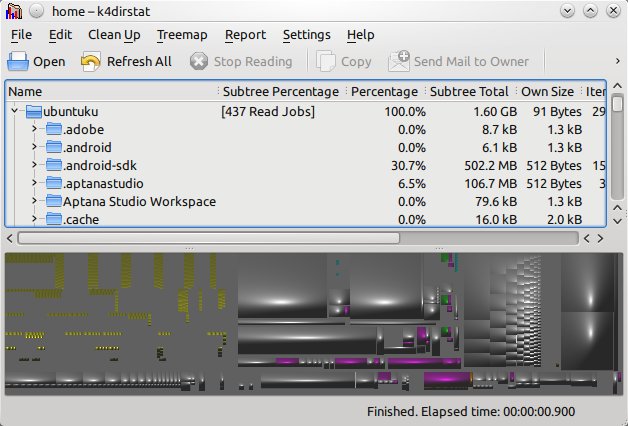
Task: Open the Treemap menu
Action: [x=182, y=35]
